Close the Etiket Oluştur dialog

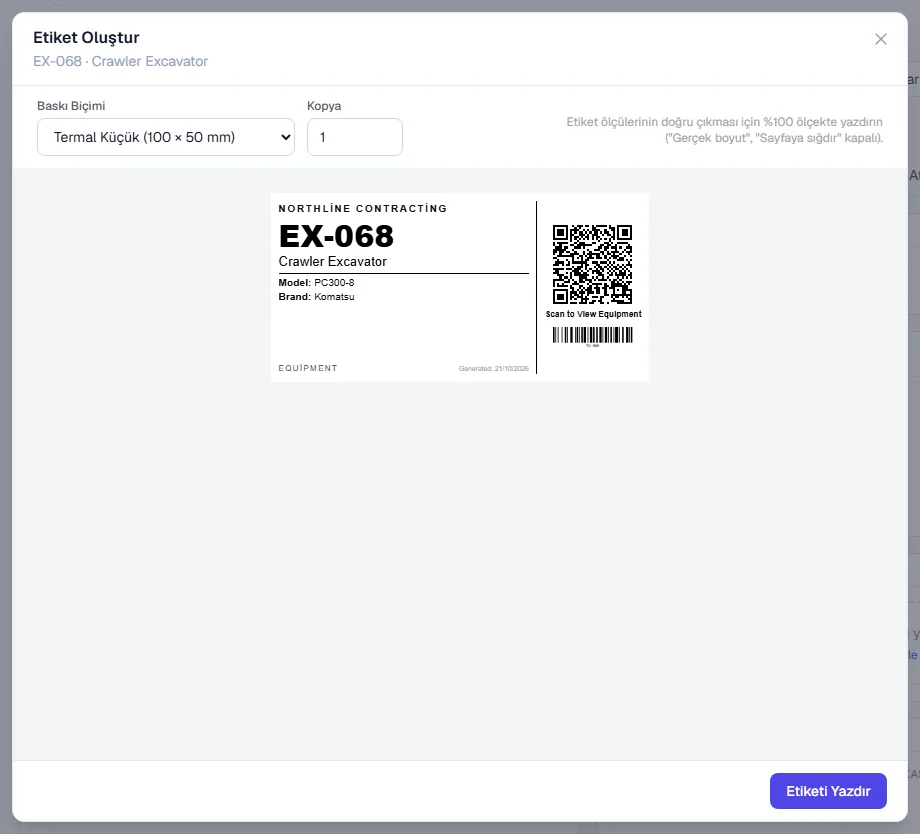click(880, 39)
